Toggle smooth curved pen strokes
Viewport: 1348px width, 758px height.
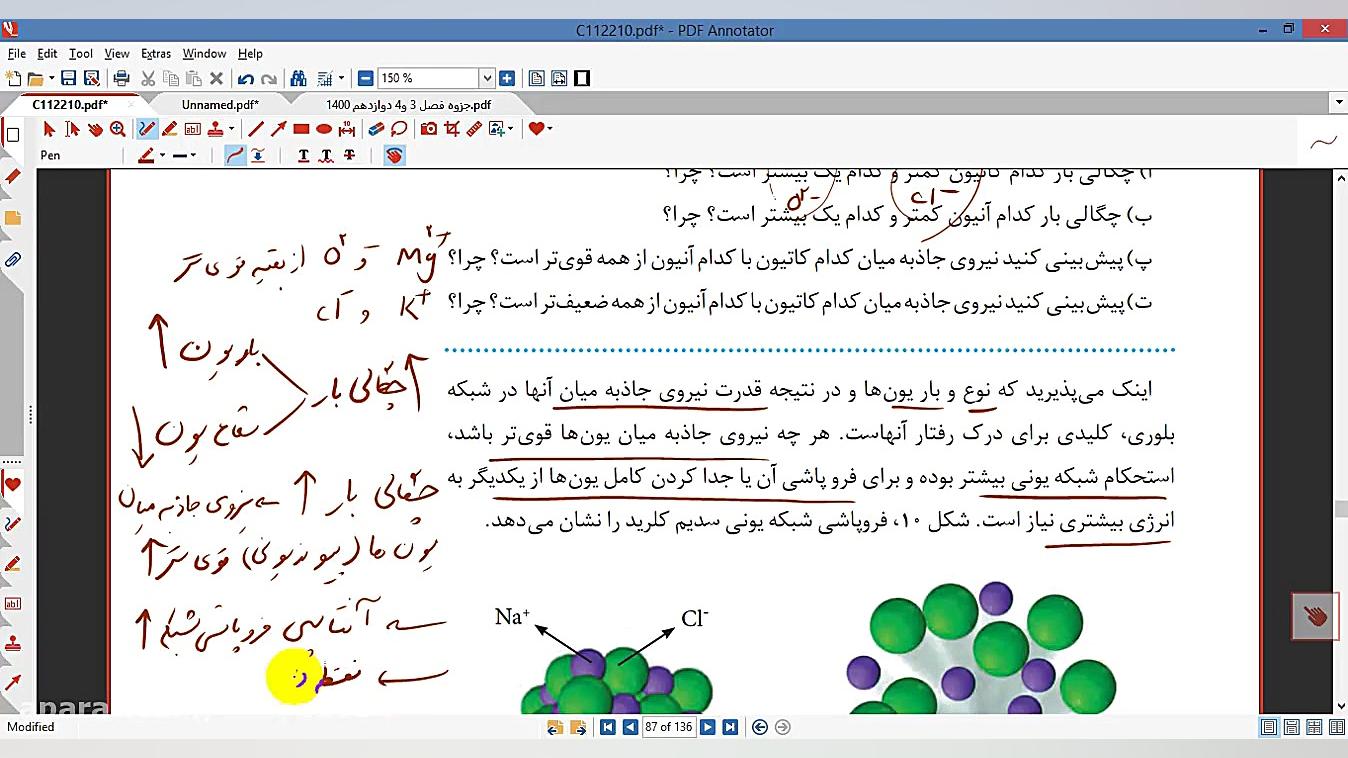click(235, 155)
